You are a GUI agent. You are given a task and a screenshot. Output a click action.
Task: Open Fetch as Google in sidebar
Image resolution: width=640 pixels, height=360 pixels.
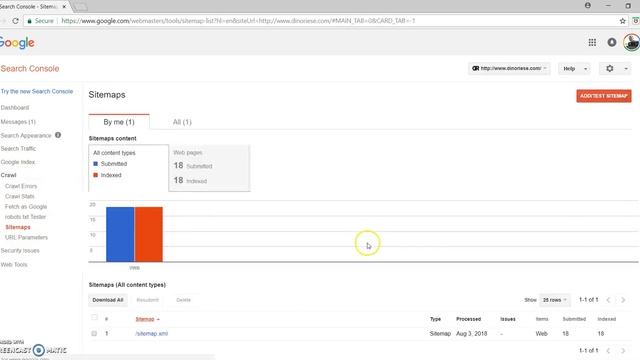click(26, 207)
